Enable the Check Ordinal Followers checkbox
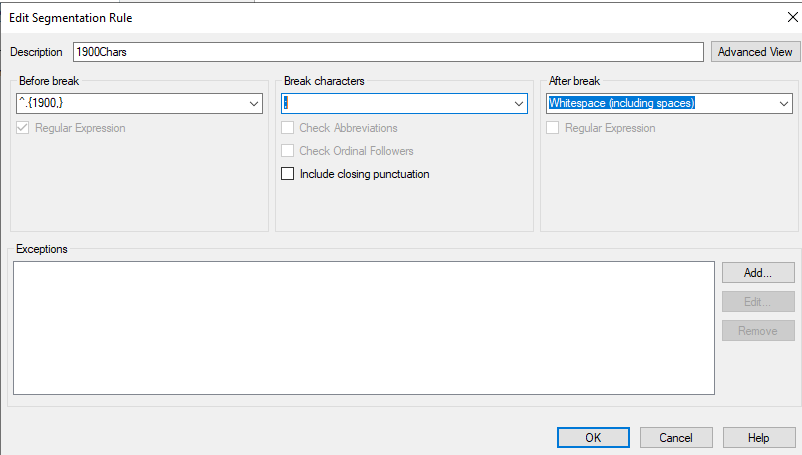The image size is (802, 455). 288,151
